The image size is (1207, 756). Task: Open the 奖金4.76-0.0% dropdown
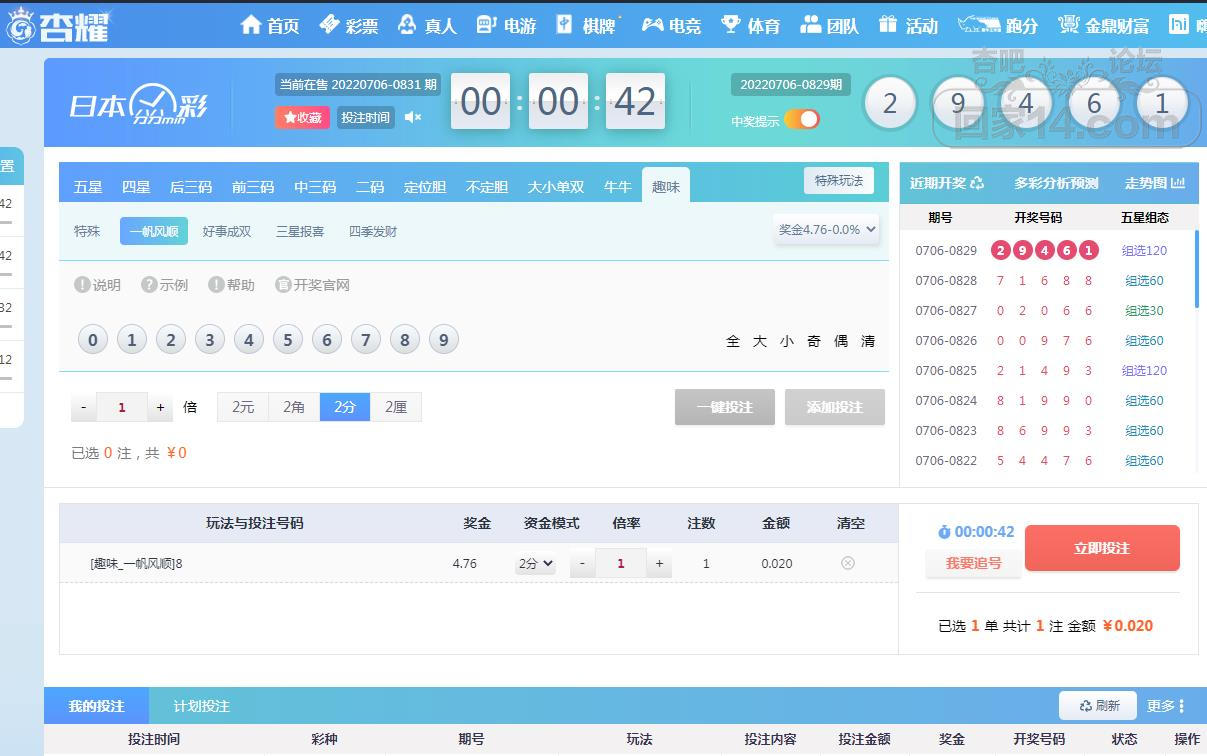click(x=827, y=229)
